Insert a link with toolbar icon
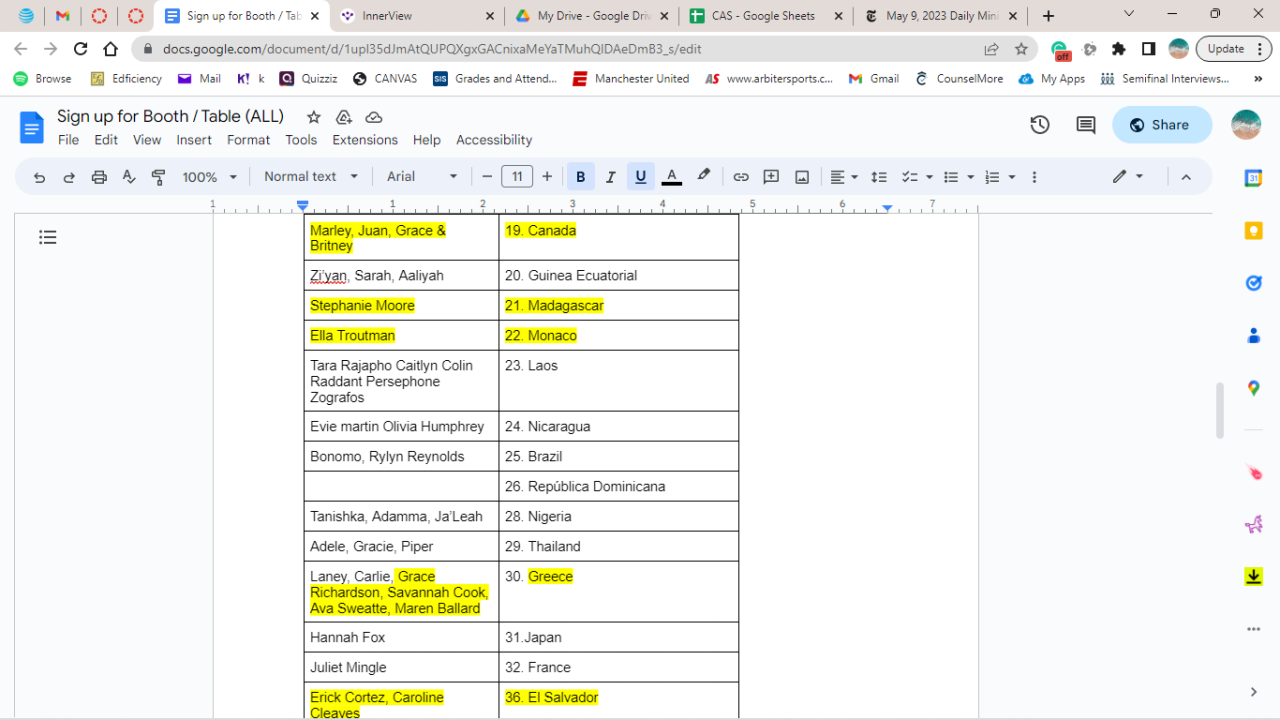This screenshot has width=1280, height=720. point(741,177)
